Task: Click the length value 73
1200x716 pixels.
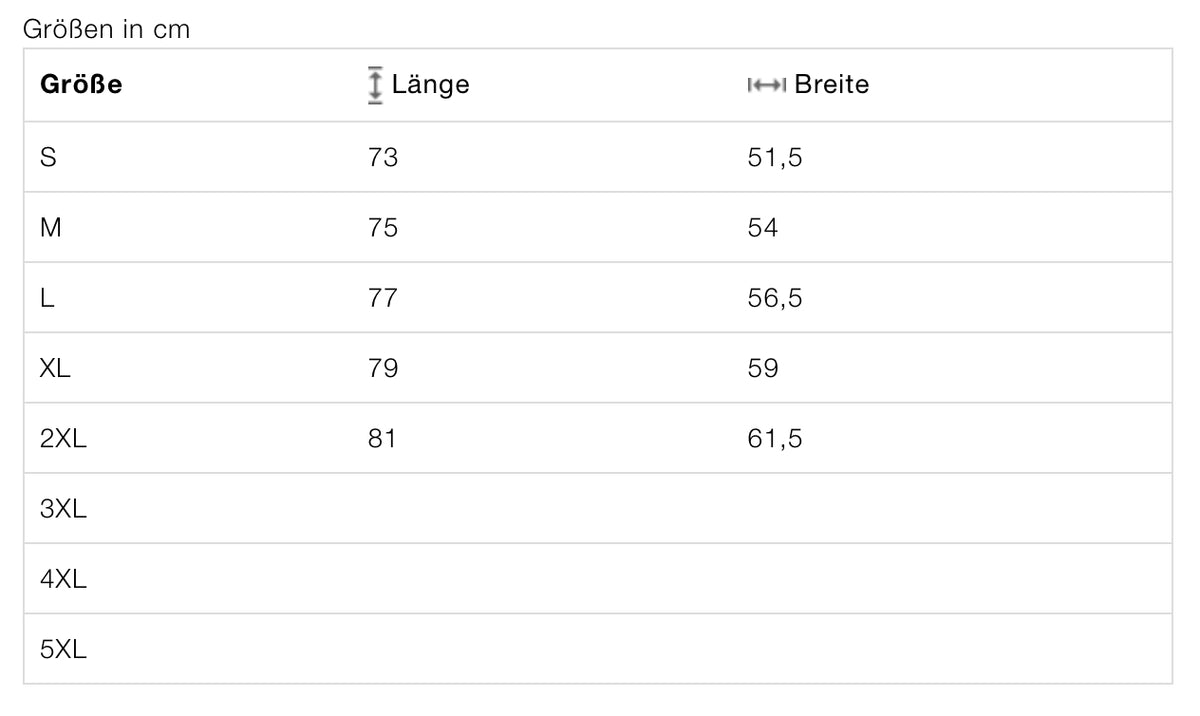Action: (x=383, y=157)
